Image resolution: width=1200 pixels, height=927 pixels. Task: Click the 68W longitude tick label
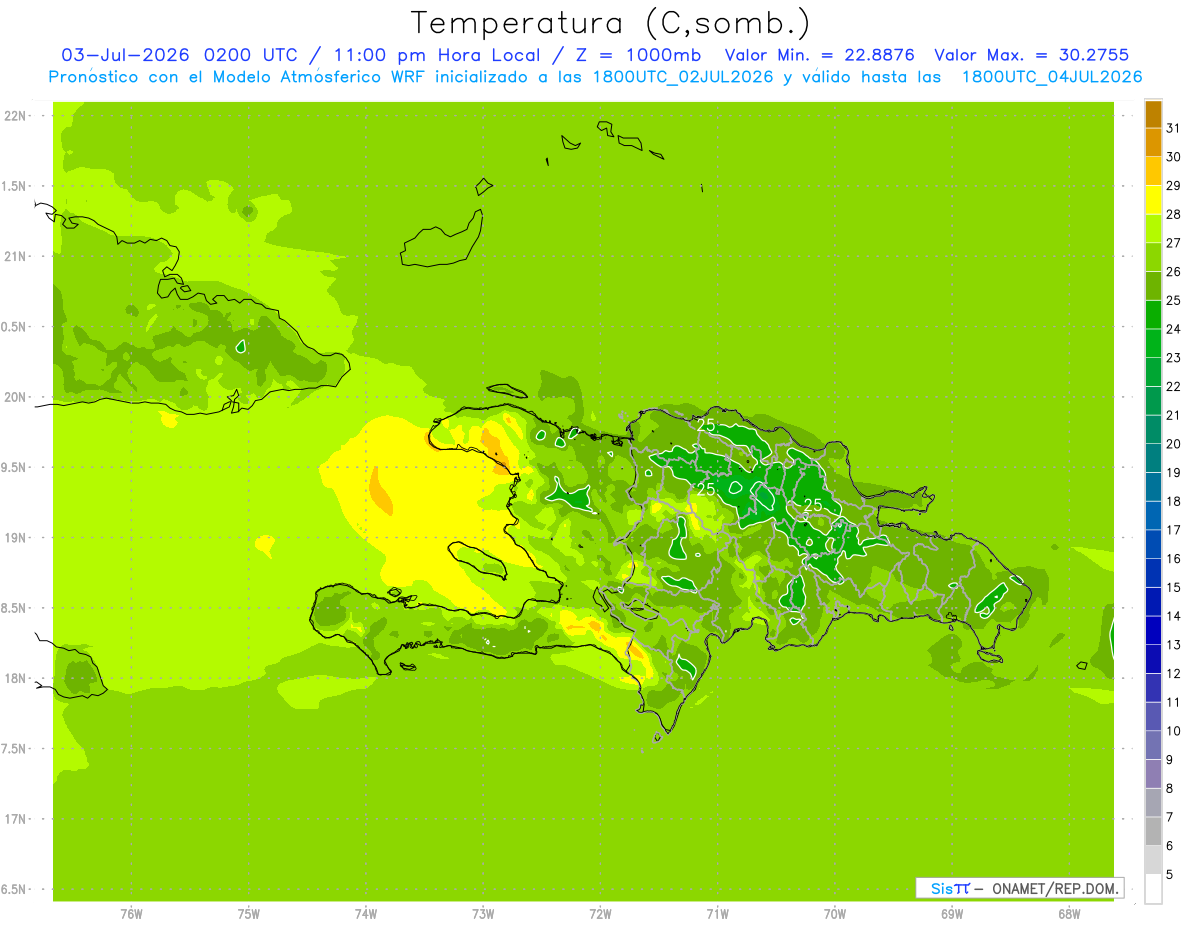[1069, 914]
